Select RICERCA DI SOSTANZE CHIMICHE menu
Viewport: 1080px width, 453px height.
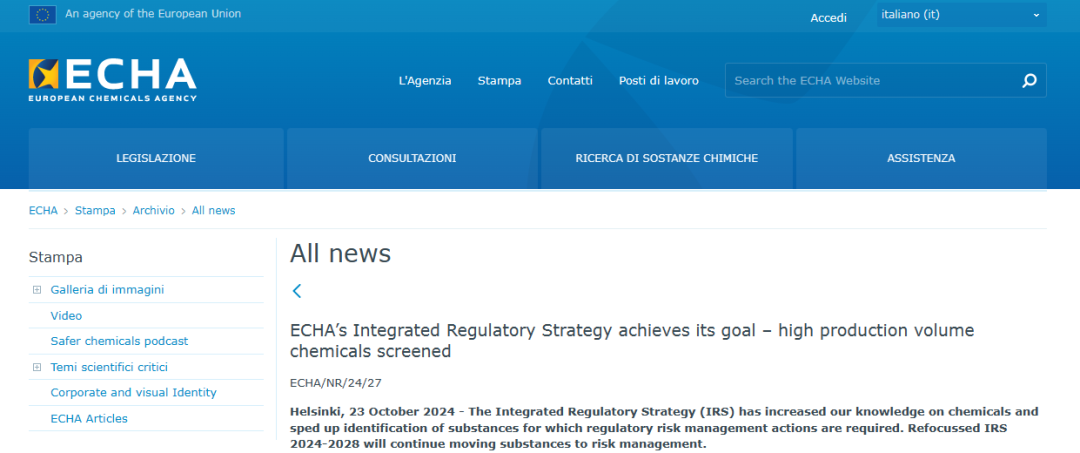(666, 158)
